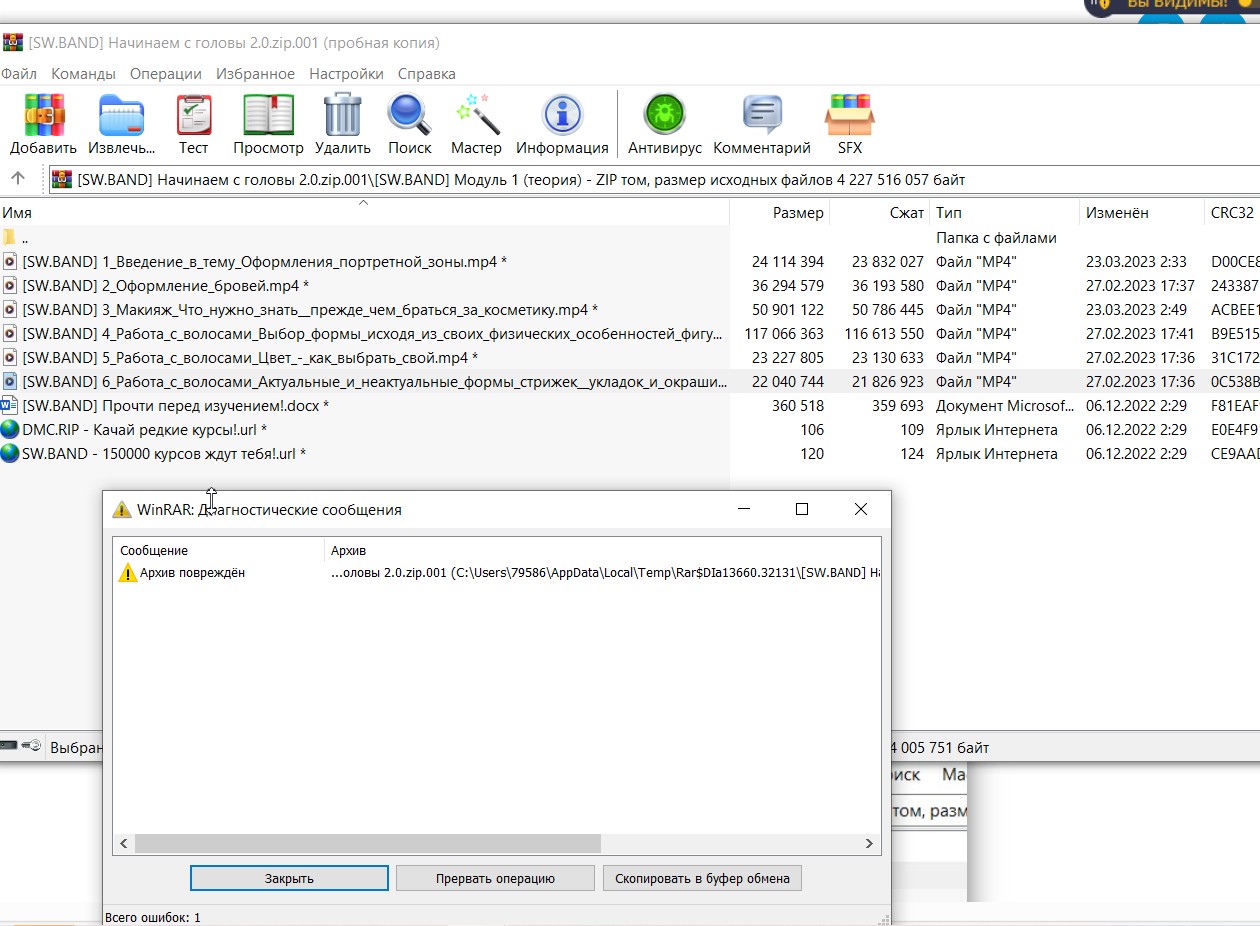Show archive Информация icon
Image resolution: width=1260 pixels, height=926 pixels.
coord(562,116)
